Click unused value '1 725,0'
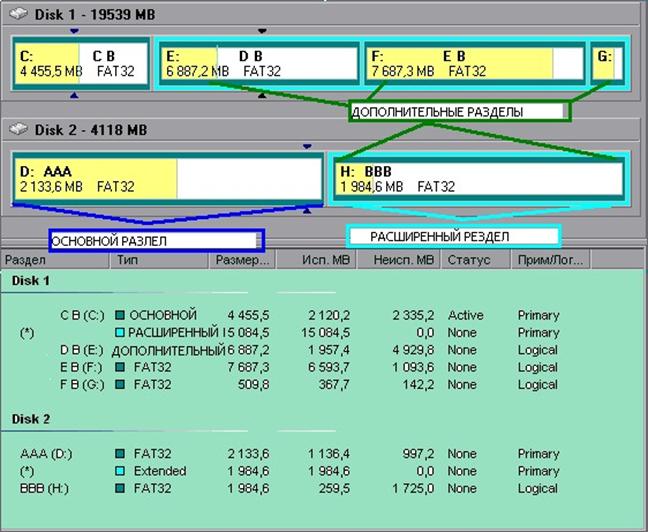648x532 pixels. click(413, 488)
